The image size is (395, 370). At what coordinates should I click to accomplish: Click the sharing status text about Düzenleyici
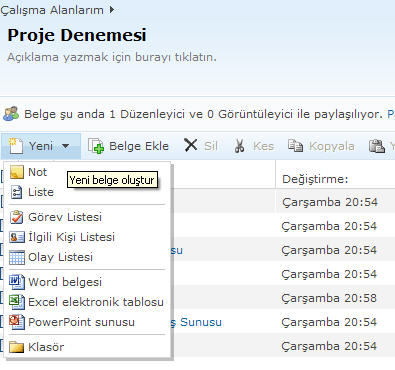(x=203, y=114)
